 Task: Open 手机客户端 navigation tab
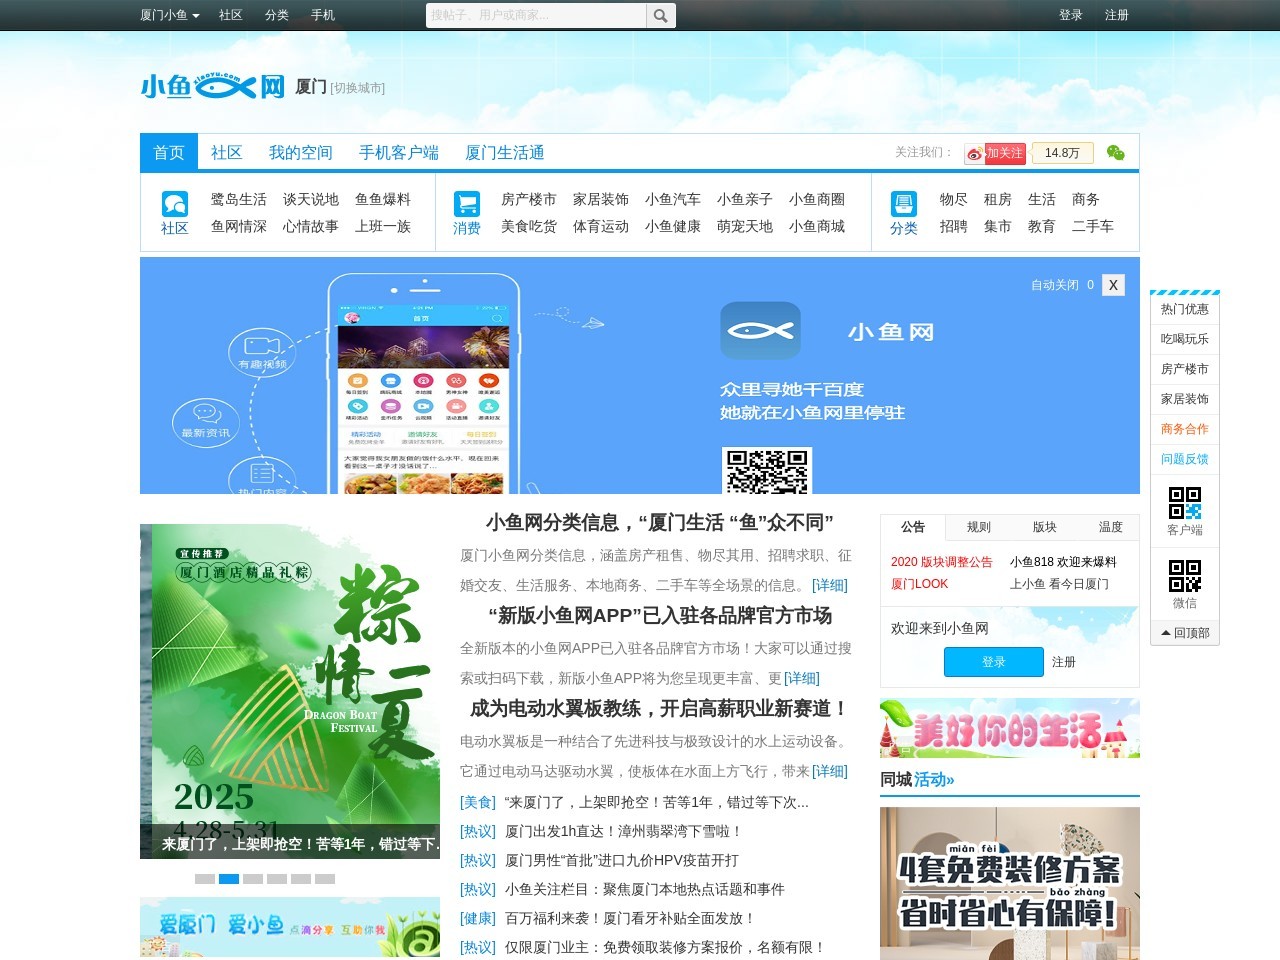tap(399, 152)
